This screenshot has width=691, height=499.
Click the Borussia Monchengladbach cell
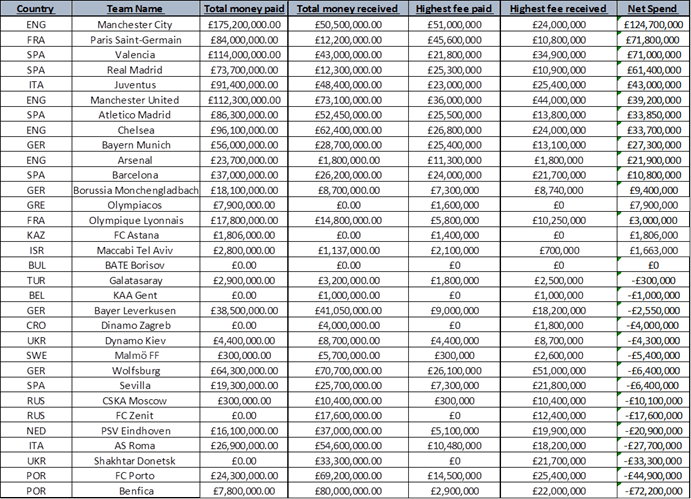tap(135, 190)
